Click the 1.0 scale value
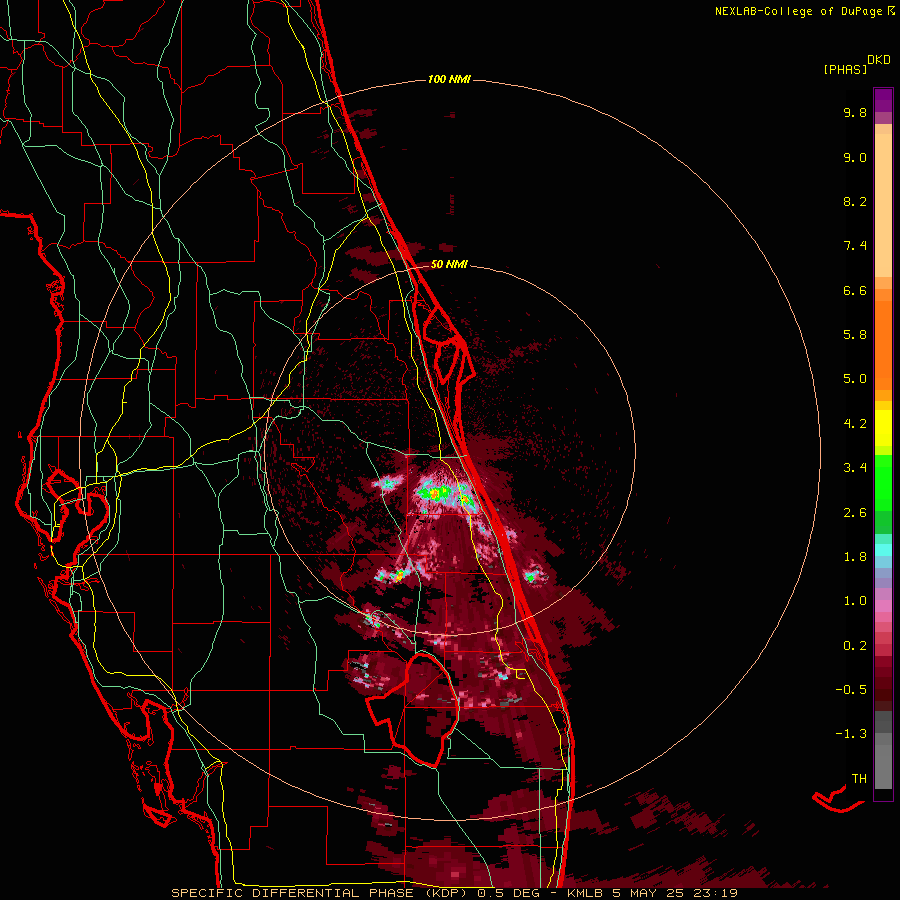900x900 pixels. (855, 601)
